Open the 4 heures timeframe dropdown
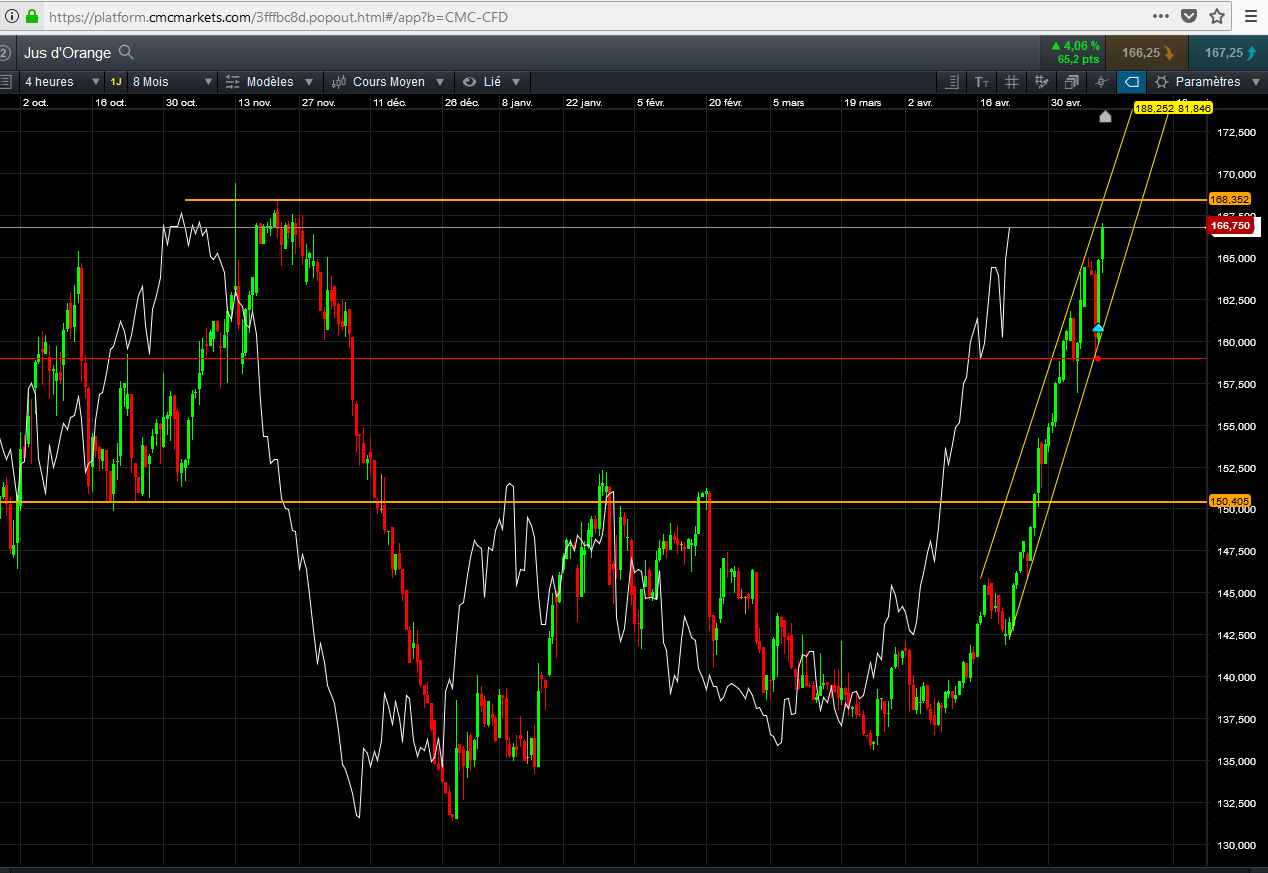Viewport: 1268px width, 873px height. (61, 82)
